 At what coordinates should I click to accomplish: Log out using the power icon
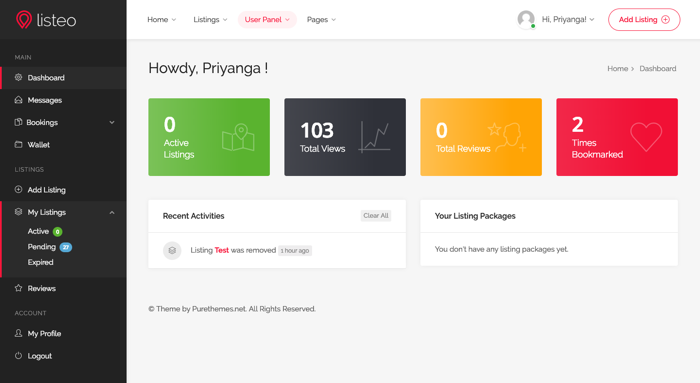coord(18,356)
